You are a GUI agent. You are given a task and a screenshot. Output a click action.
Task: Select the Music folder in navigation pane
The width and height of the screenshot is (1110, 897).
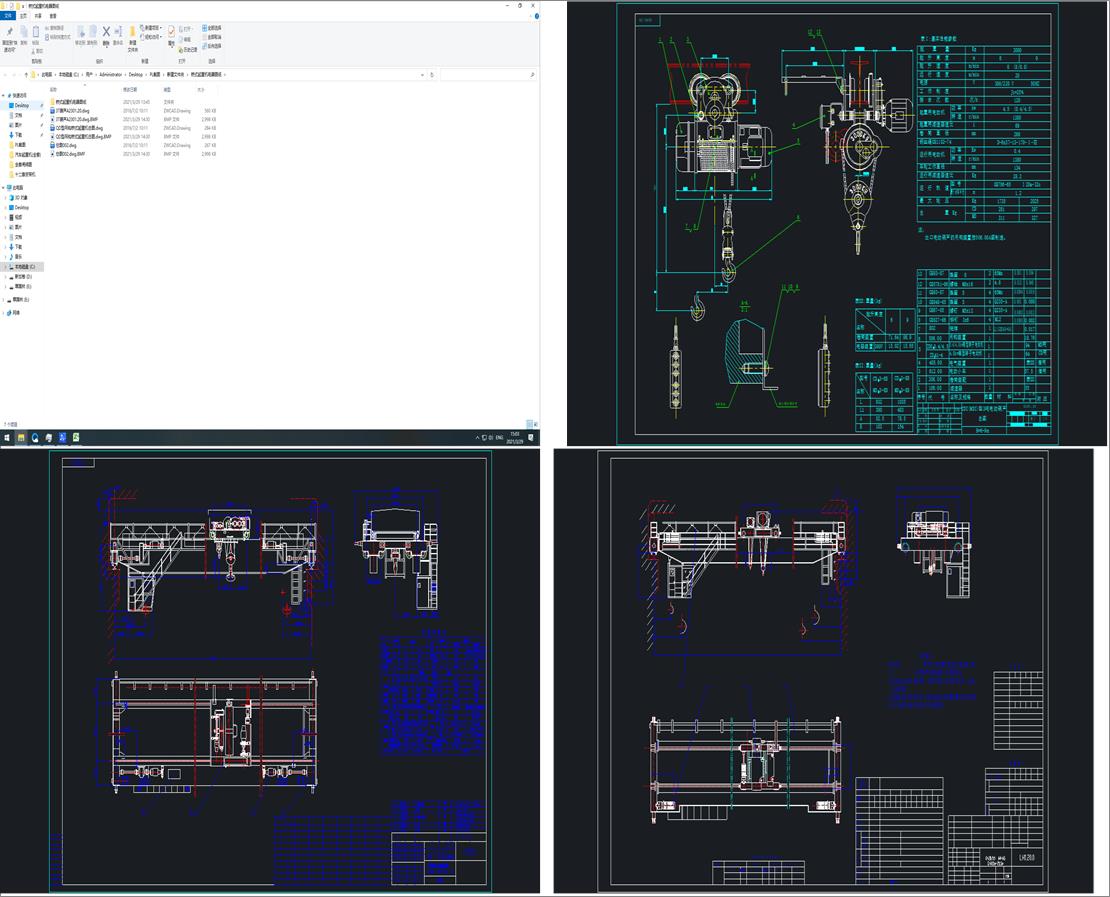(x=18, y=257)
